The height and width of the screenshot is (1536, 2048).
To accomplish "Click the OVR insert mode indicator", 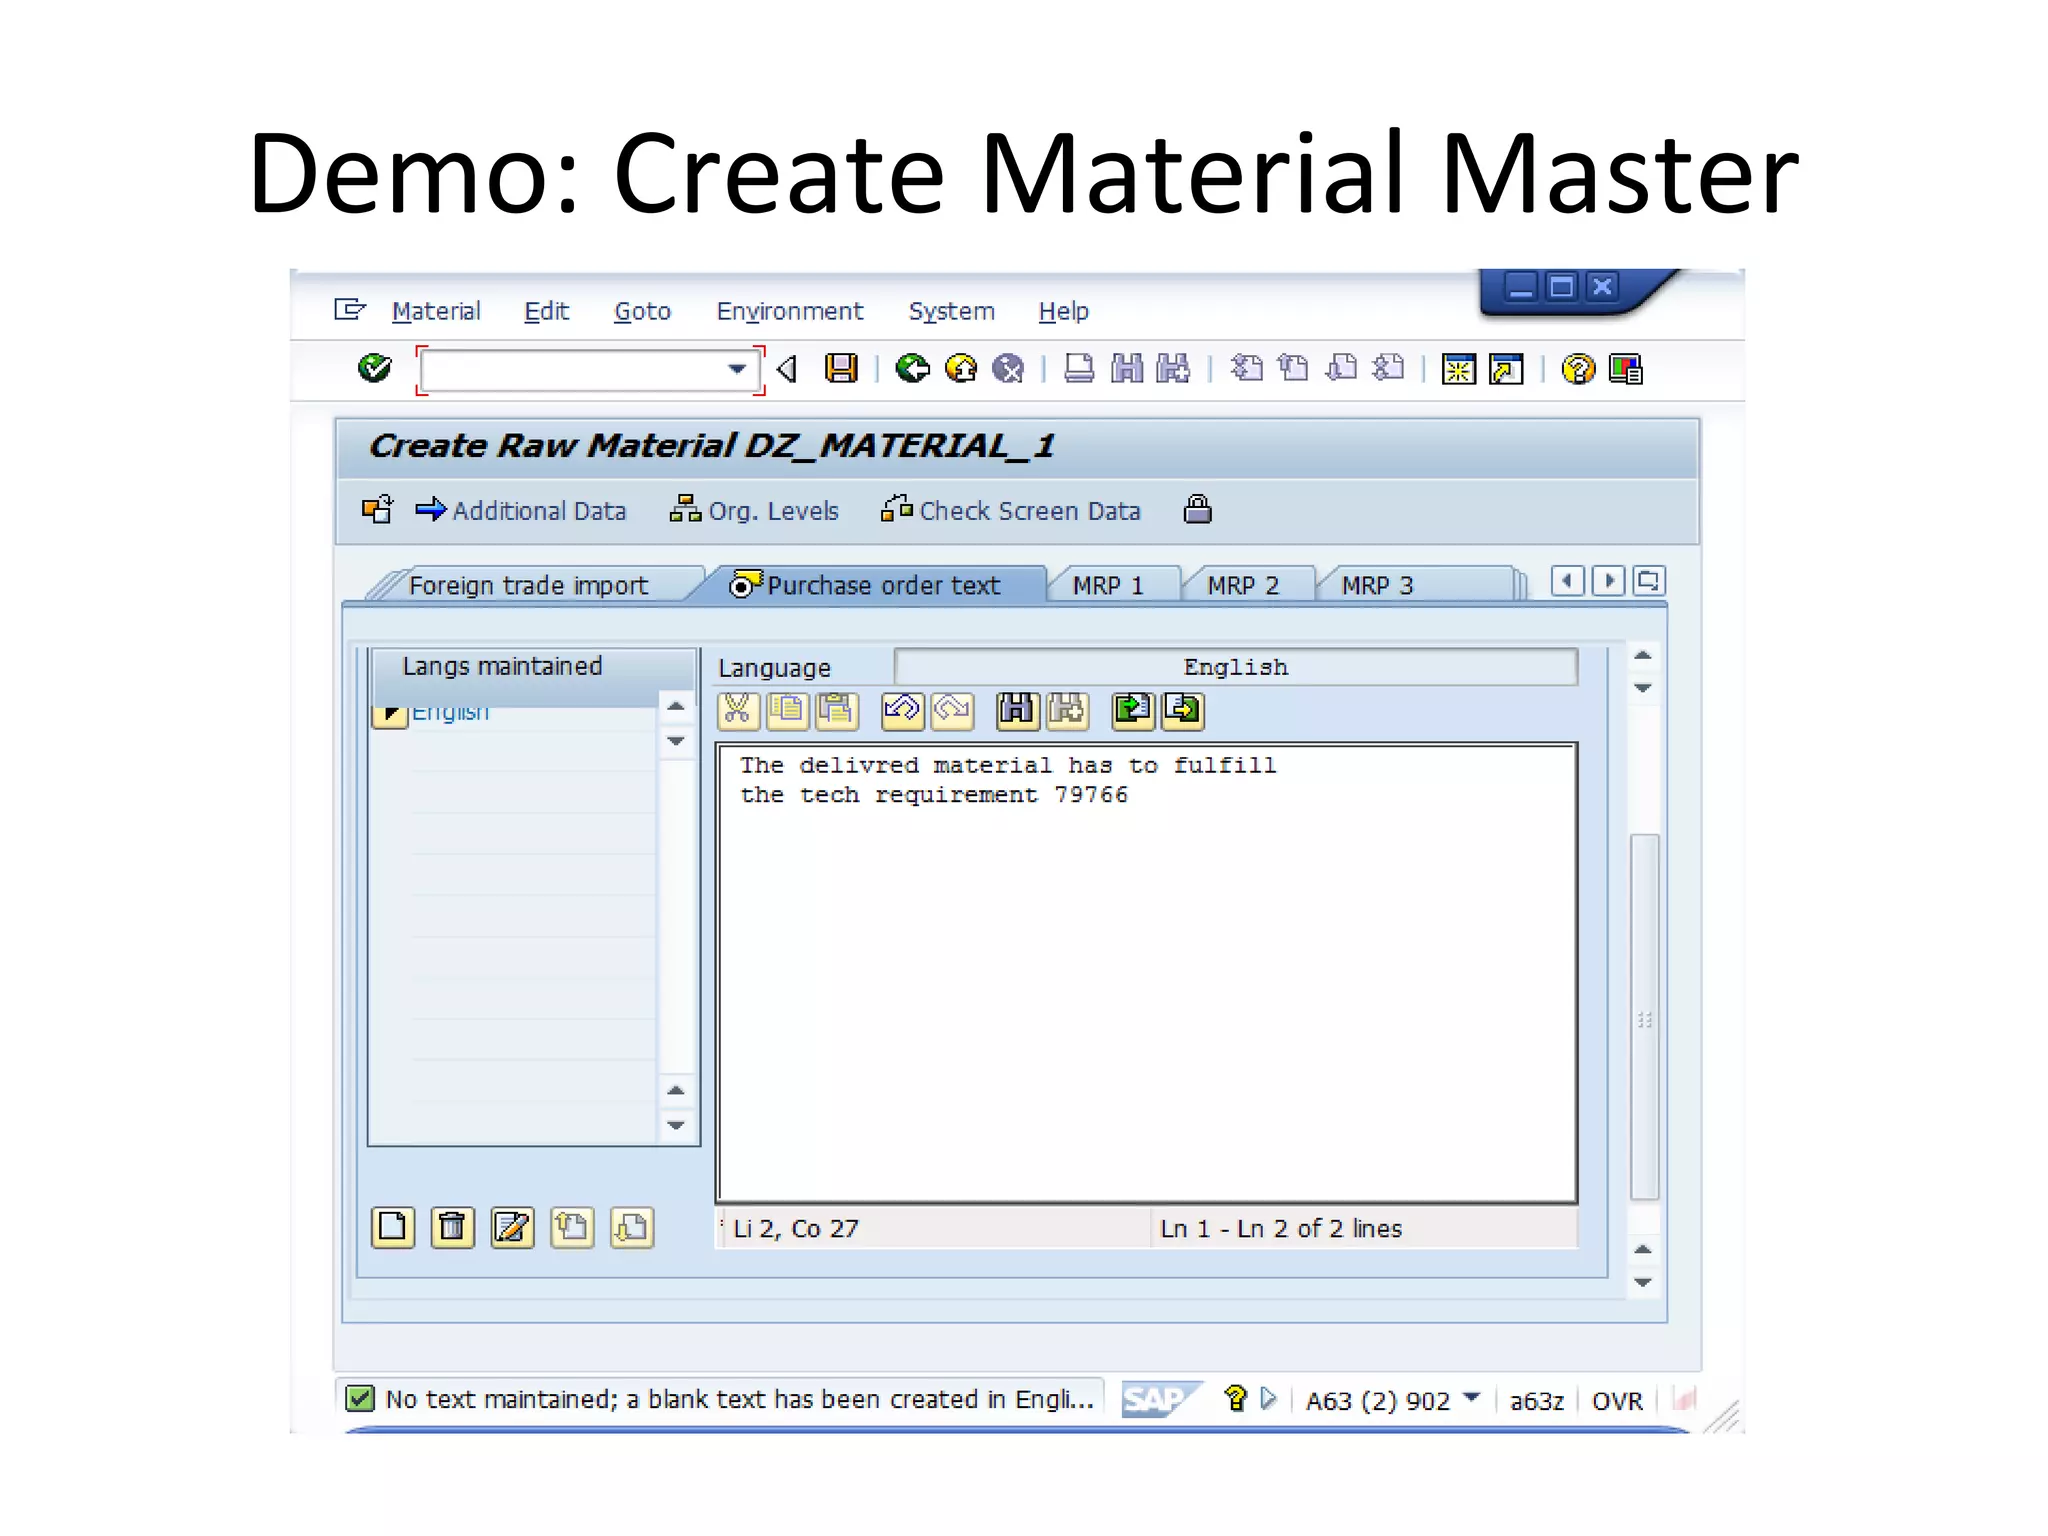I will coord(1617,1400).
